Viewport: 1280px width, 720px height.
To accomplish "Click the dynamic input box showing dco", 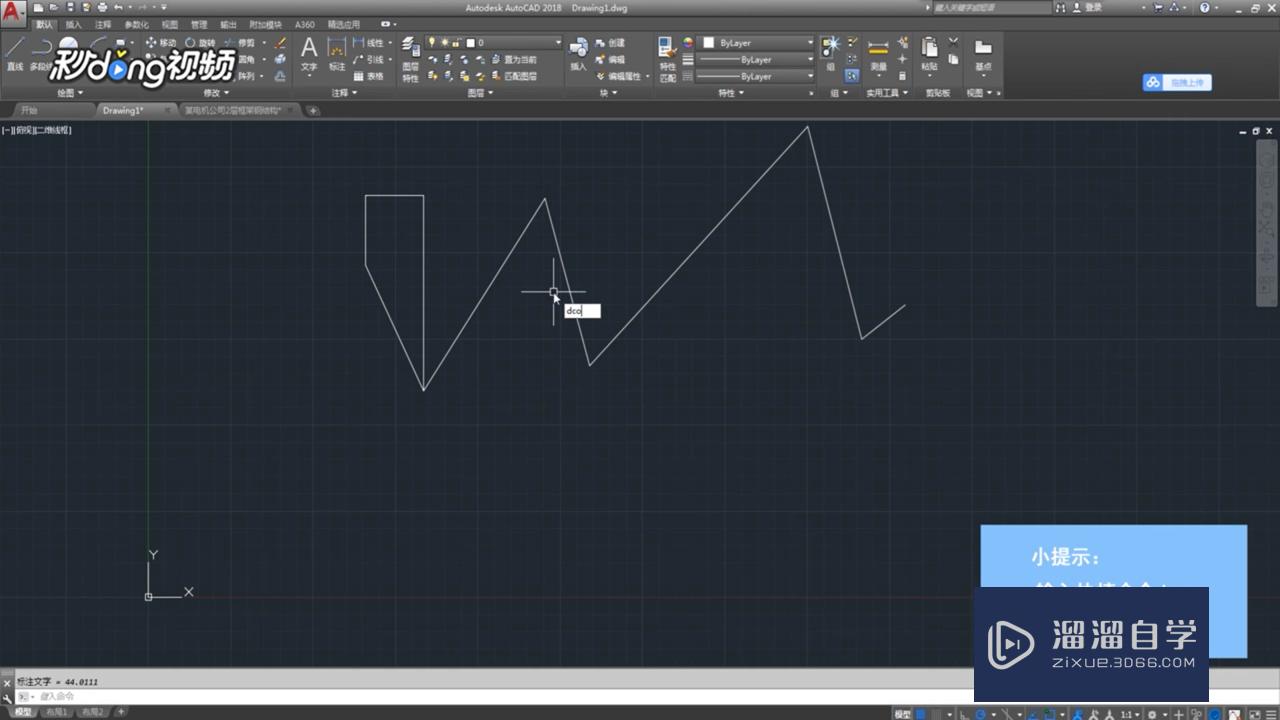I will point(582,311).
